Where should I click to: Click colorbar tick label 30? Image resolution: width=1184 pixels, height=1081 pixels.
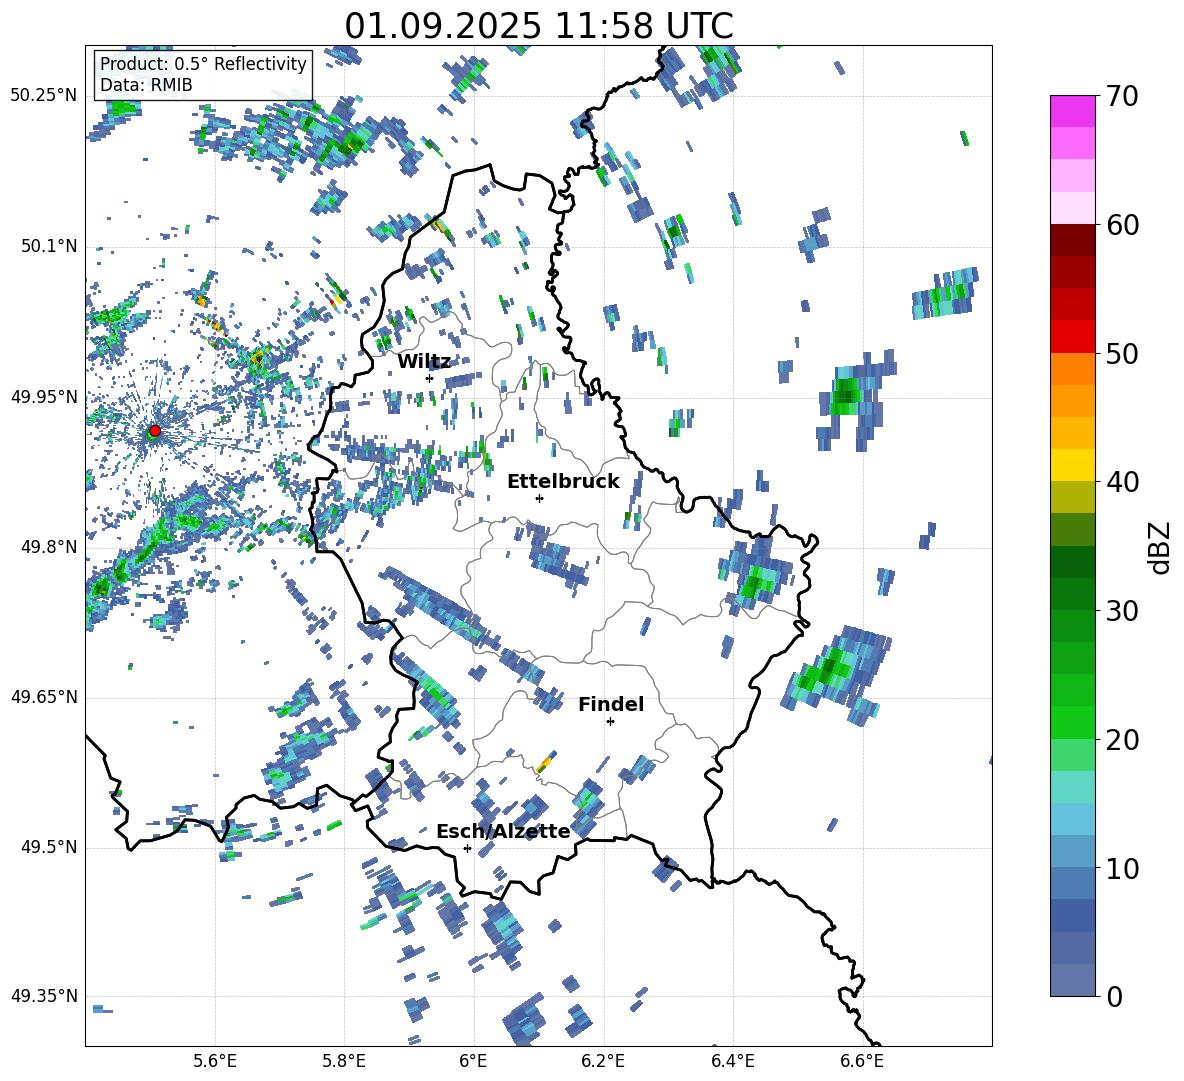1121,611
